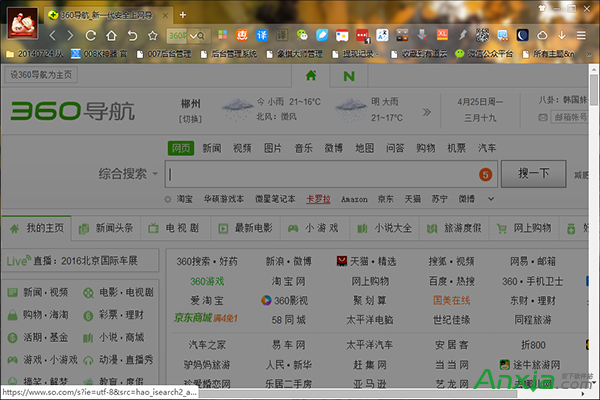Click [切换] to change city 柳州
This screenshot has width=600, height=400.
pos(191,119)
